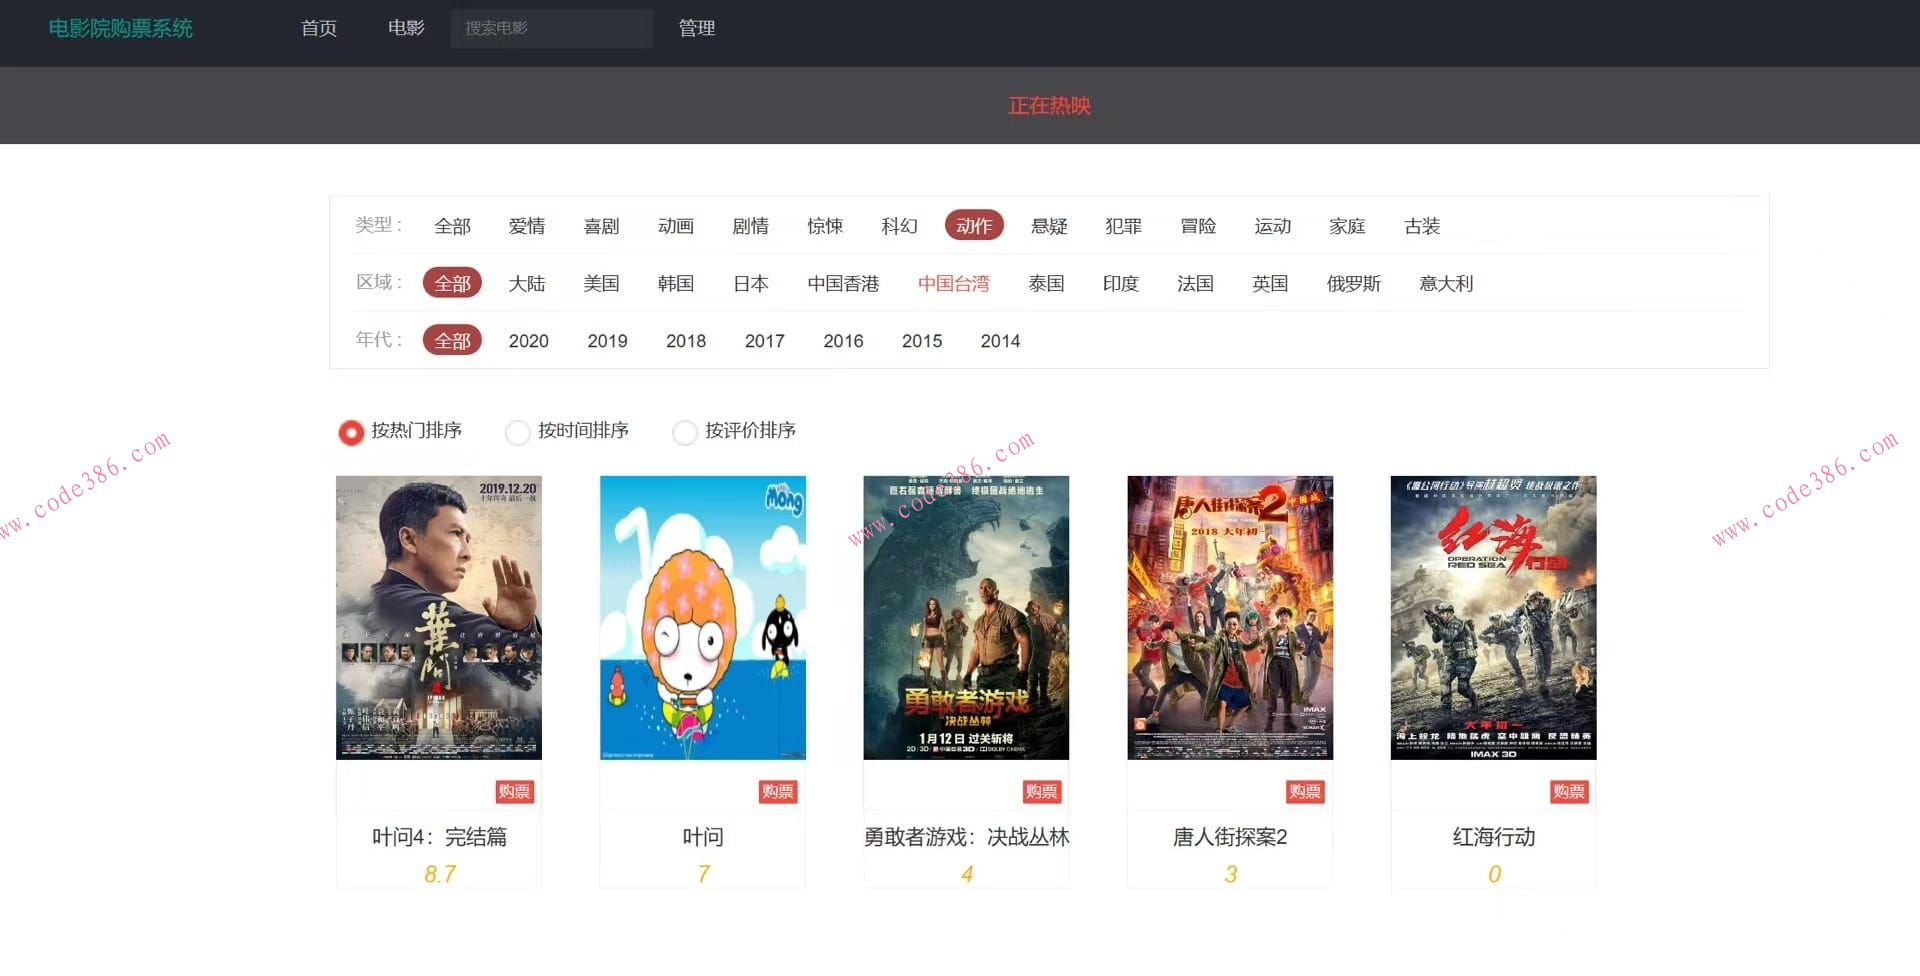Select 按热门排序 sorting option

351,432
